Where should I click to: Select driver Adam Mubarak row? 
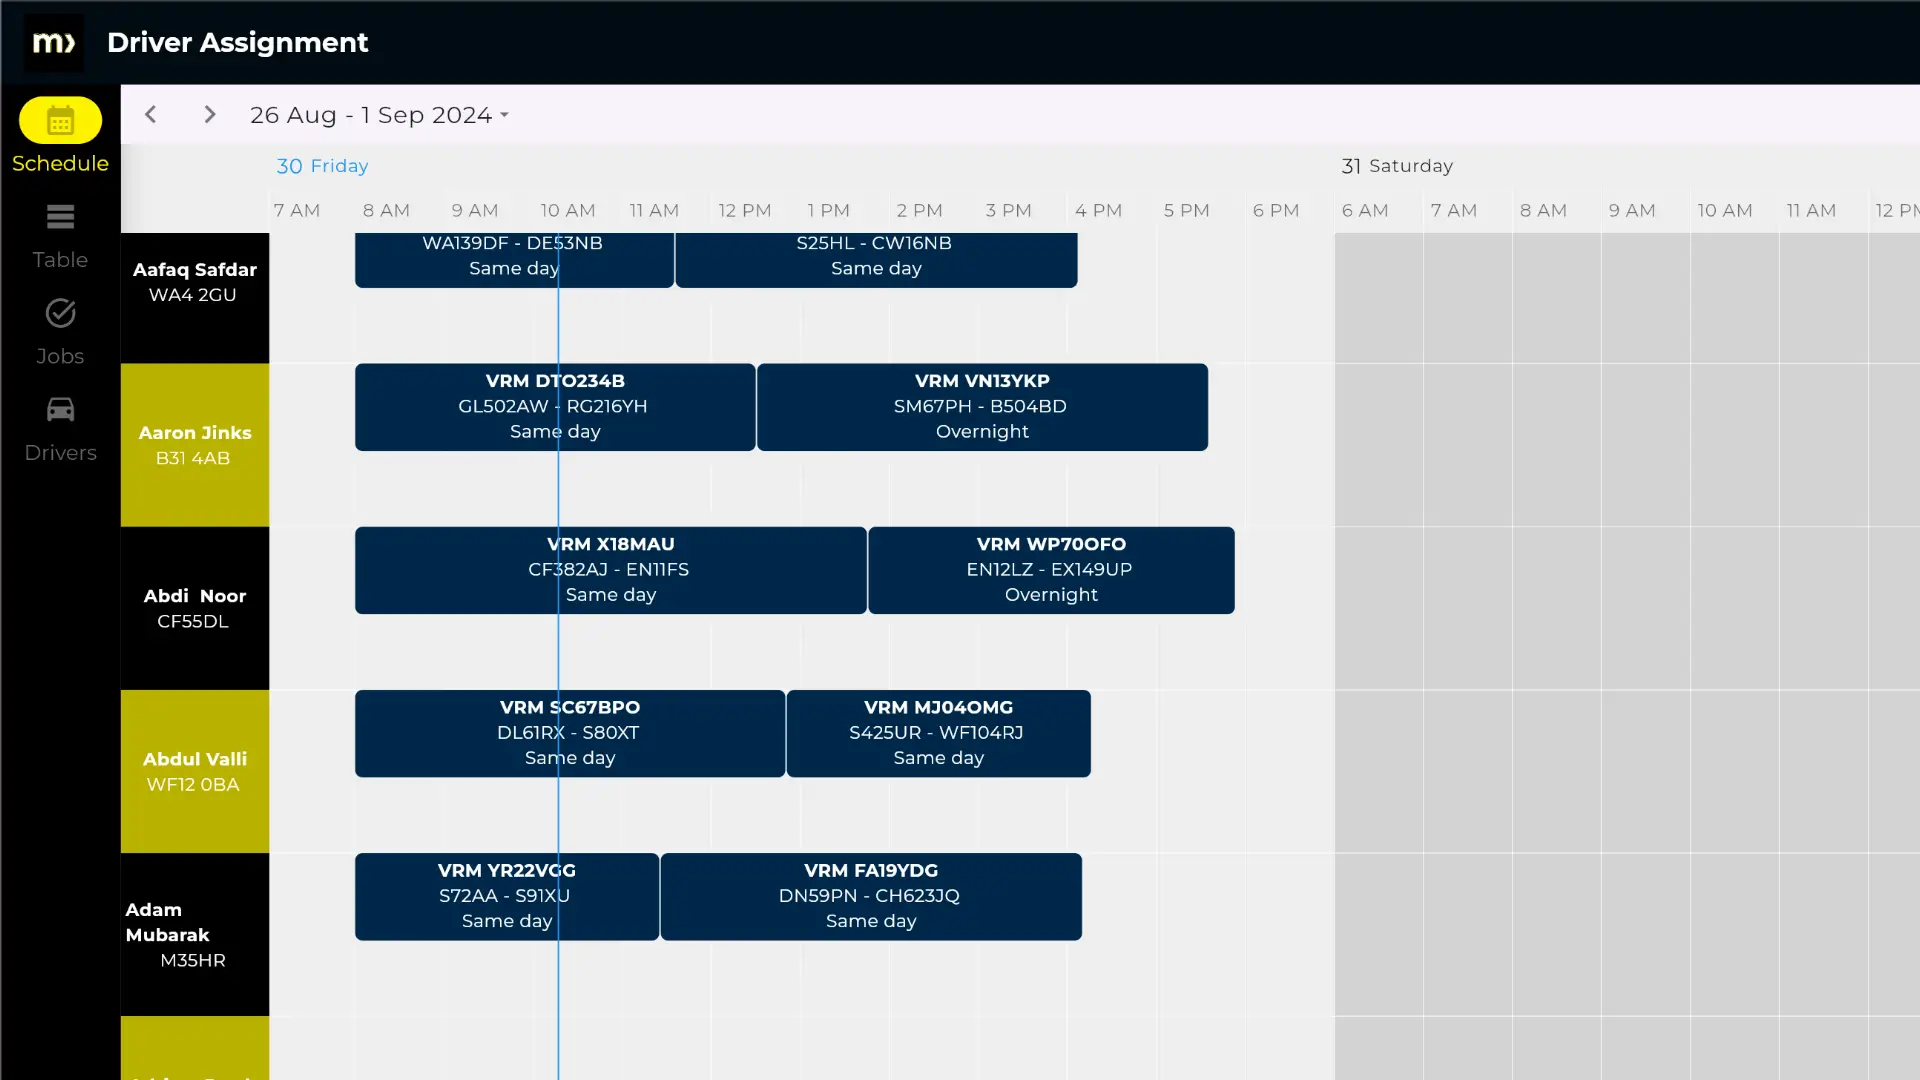(x=195, y=934)
